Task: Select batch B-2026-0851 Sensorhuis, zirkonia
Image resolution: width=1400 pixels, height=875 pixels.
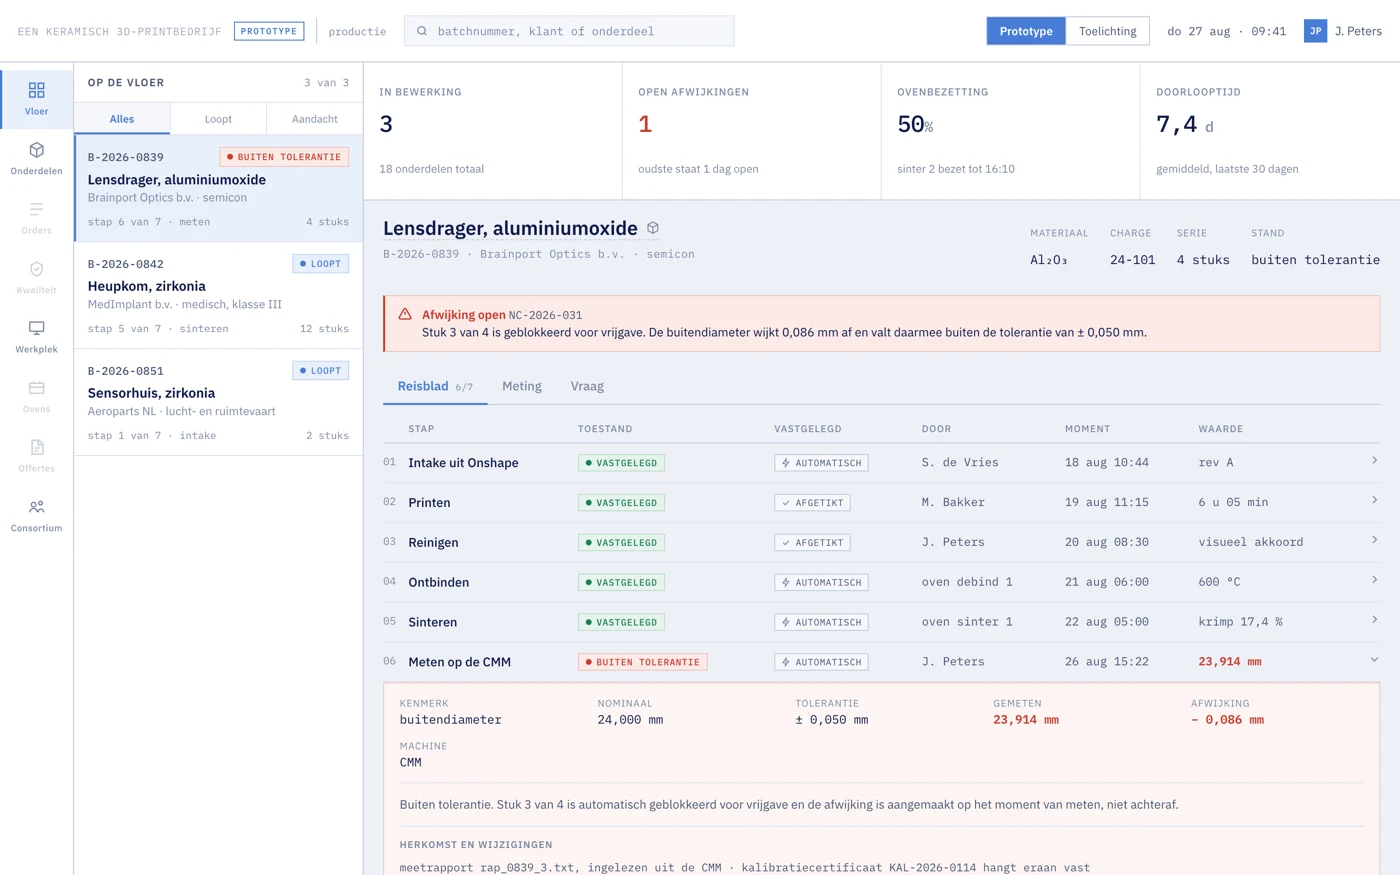Action: point(218,403)
